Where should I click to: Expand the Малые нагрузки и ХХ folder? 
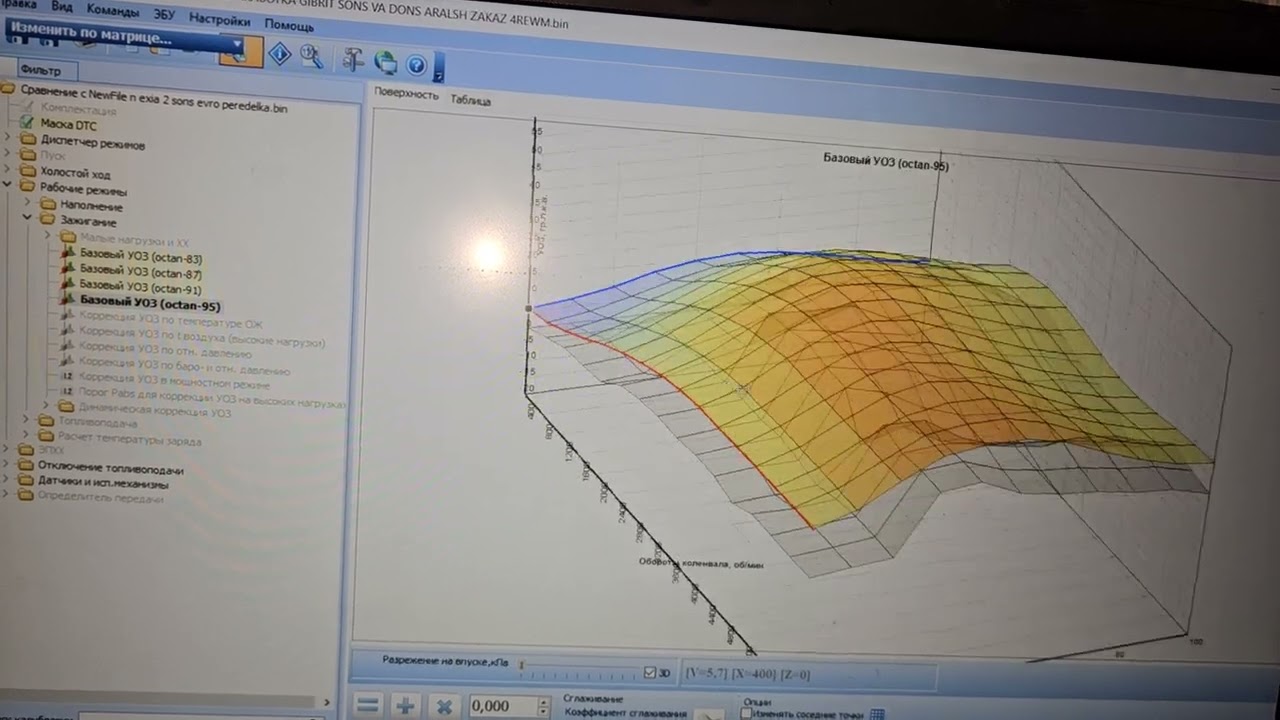(x=46, y=236)
